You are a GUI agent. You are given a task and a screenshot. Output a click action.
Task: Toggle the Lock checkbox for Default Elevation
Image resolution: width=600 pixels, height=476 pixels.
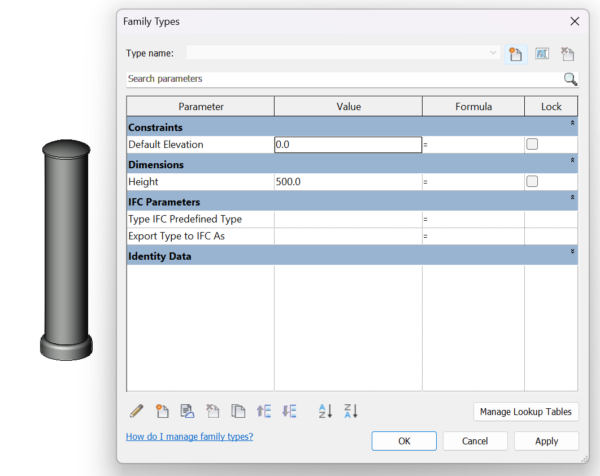[x=532, y=144]
